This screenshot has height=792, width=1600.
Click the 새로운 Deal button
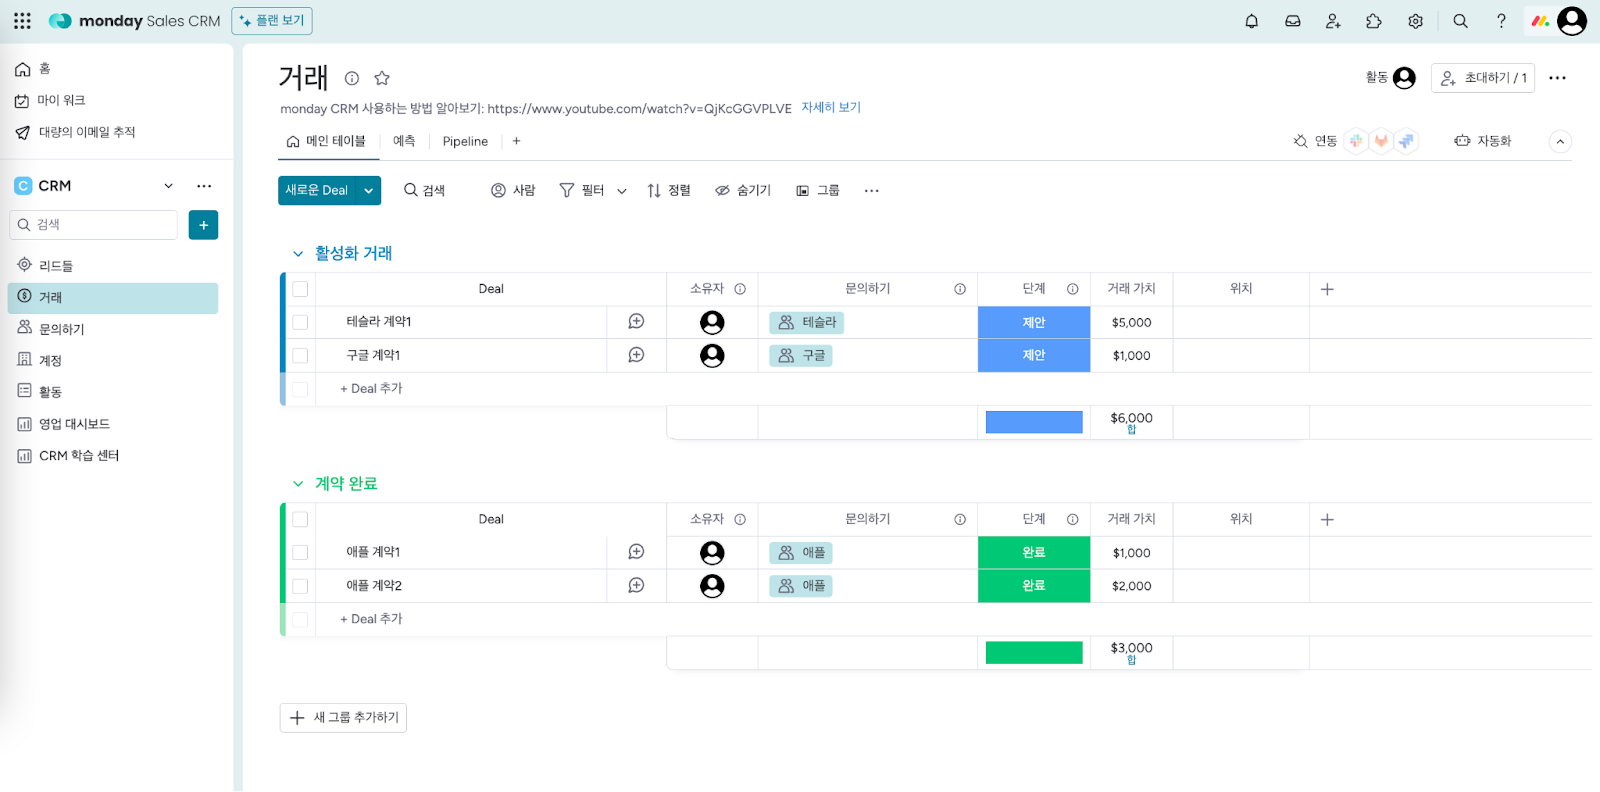[317, 190]
